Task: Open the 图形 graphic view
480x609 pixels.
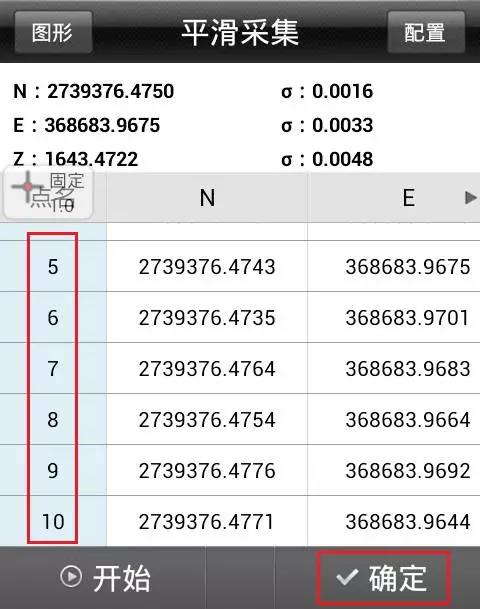Action: (x=53, y=32)
